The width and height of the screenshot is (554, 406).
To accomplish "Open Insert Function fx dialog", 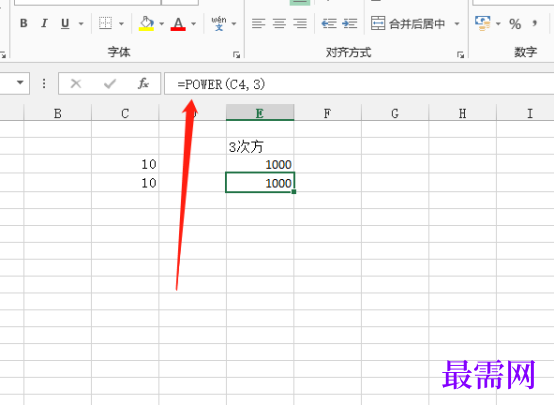I will coord(143,84).
